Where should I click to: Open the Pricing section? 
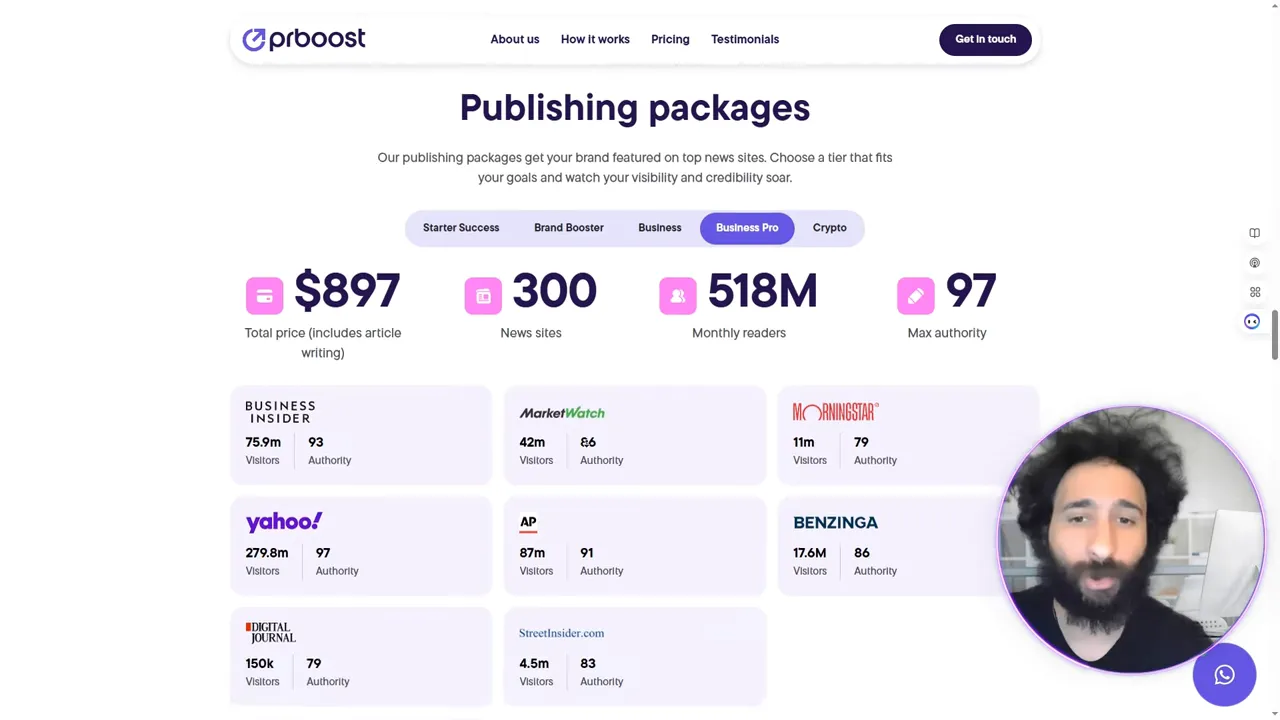670,39
